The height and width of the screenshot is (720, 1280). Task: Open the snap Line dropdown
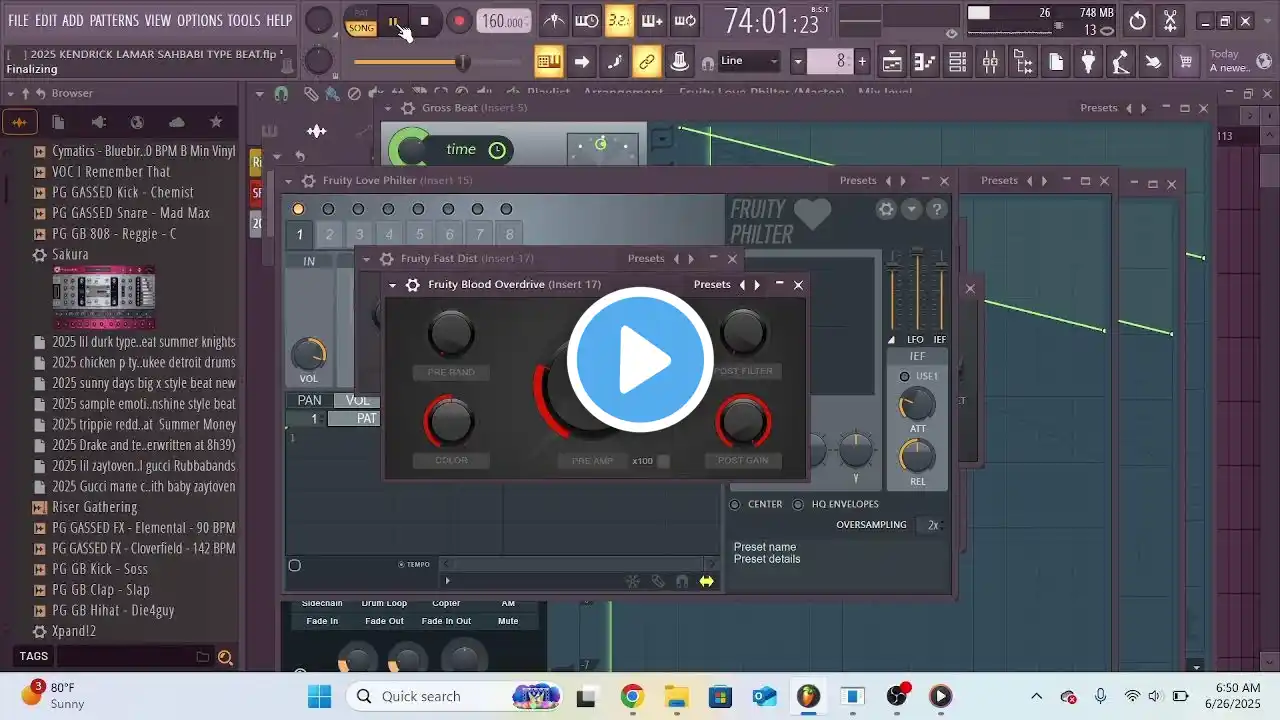[748, 61]
